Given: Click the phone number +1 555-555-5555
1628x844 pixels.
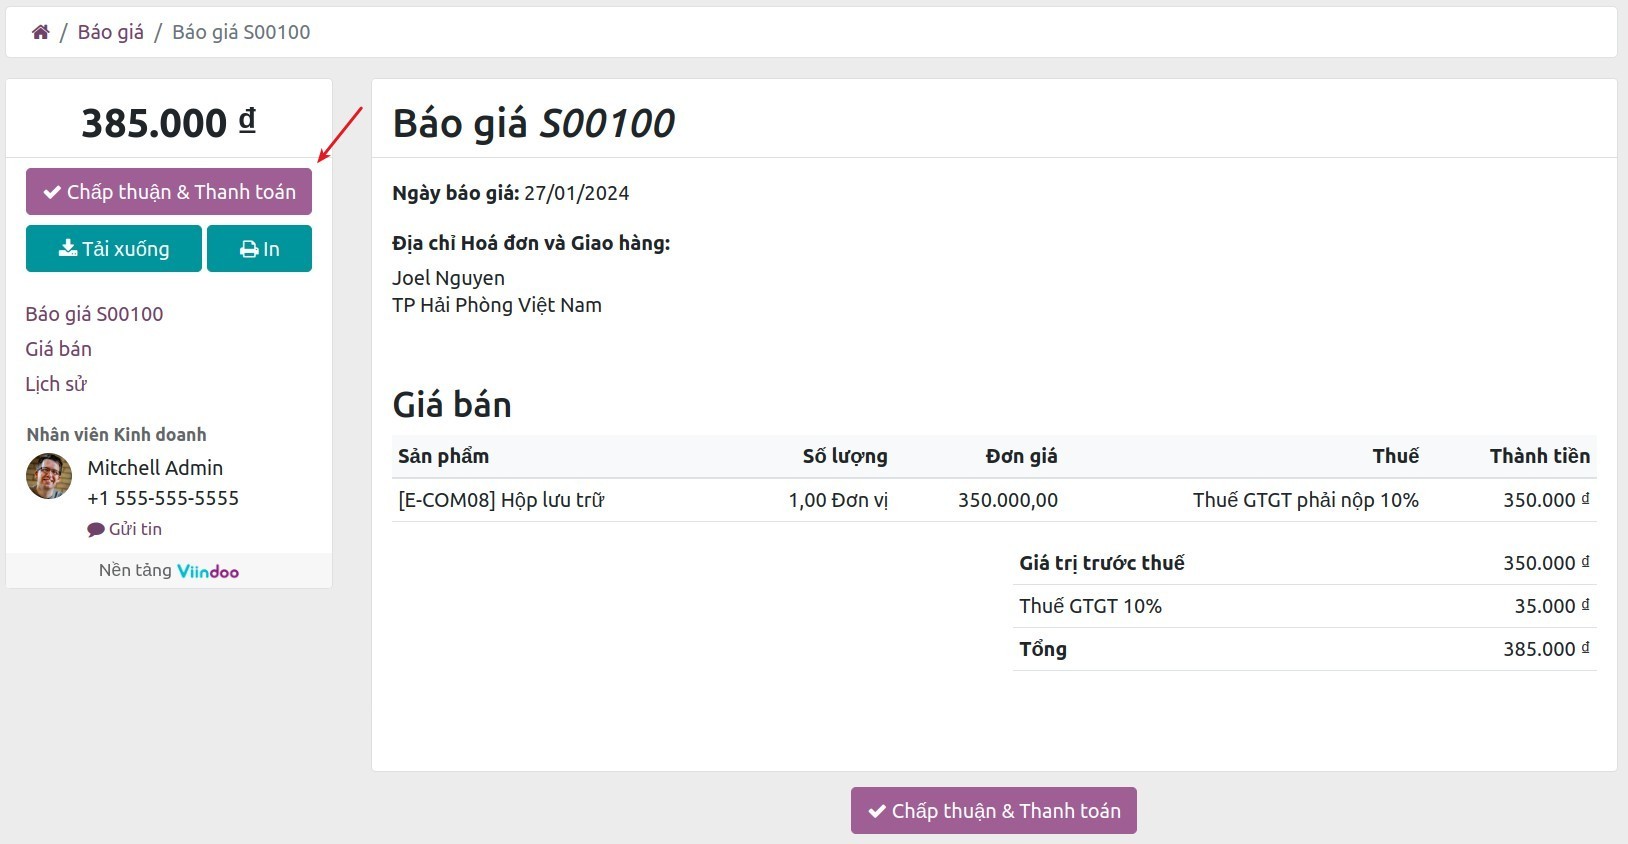Looking at the screenshot, I should click(164, 497).
